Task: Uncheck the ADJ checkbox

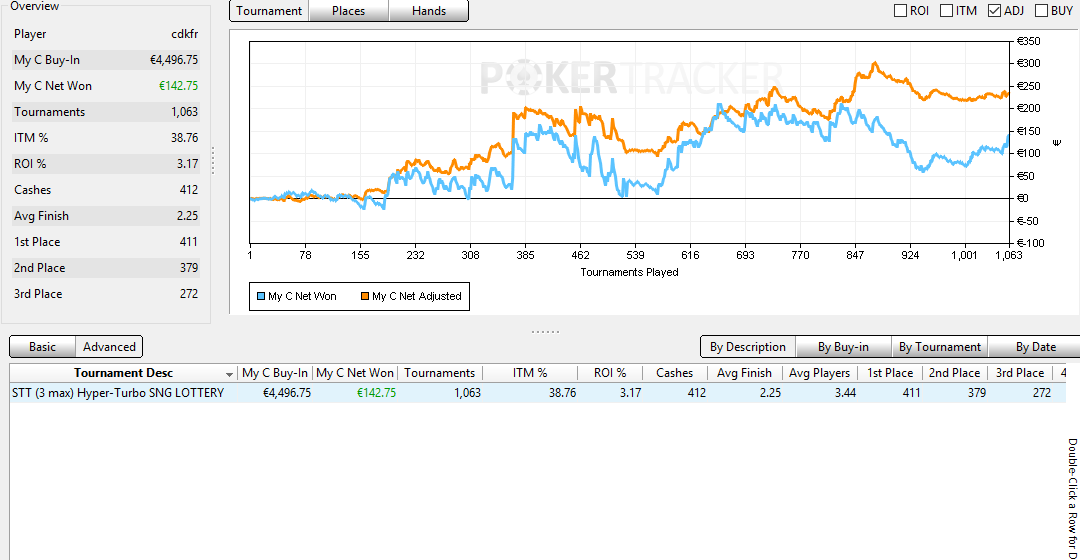Action: (994, 10)
